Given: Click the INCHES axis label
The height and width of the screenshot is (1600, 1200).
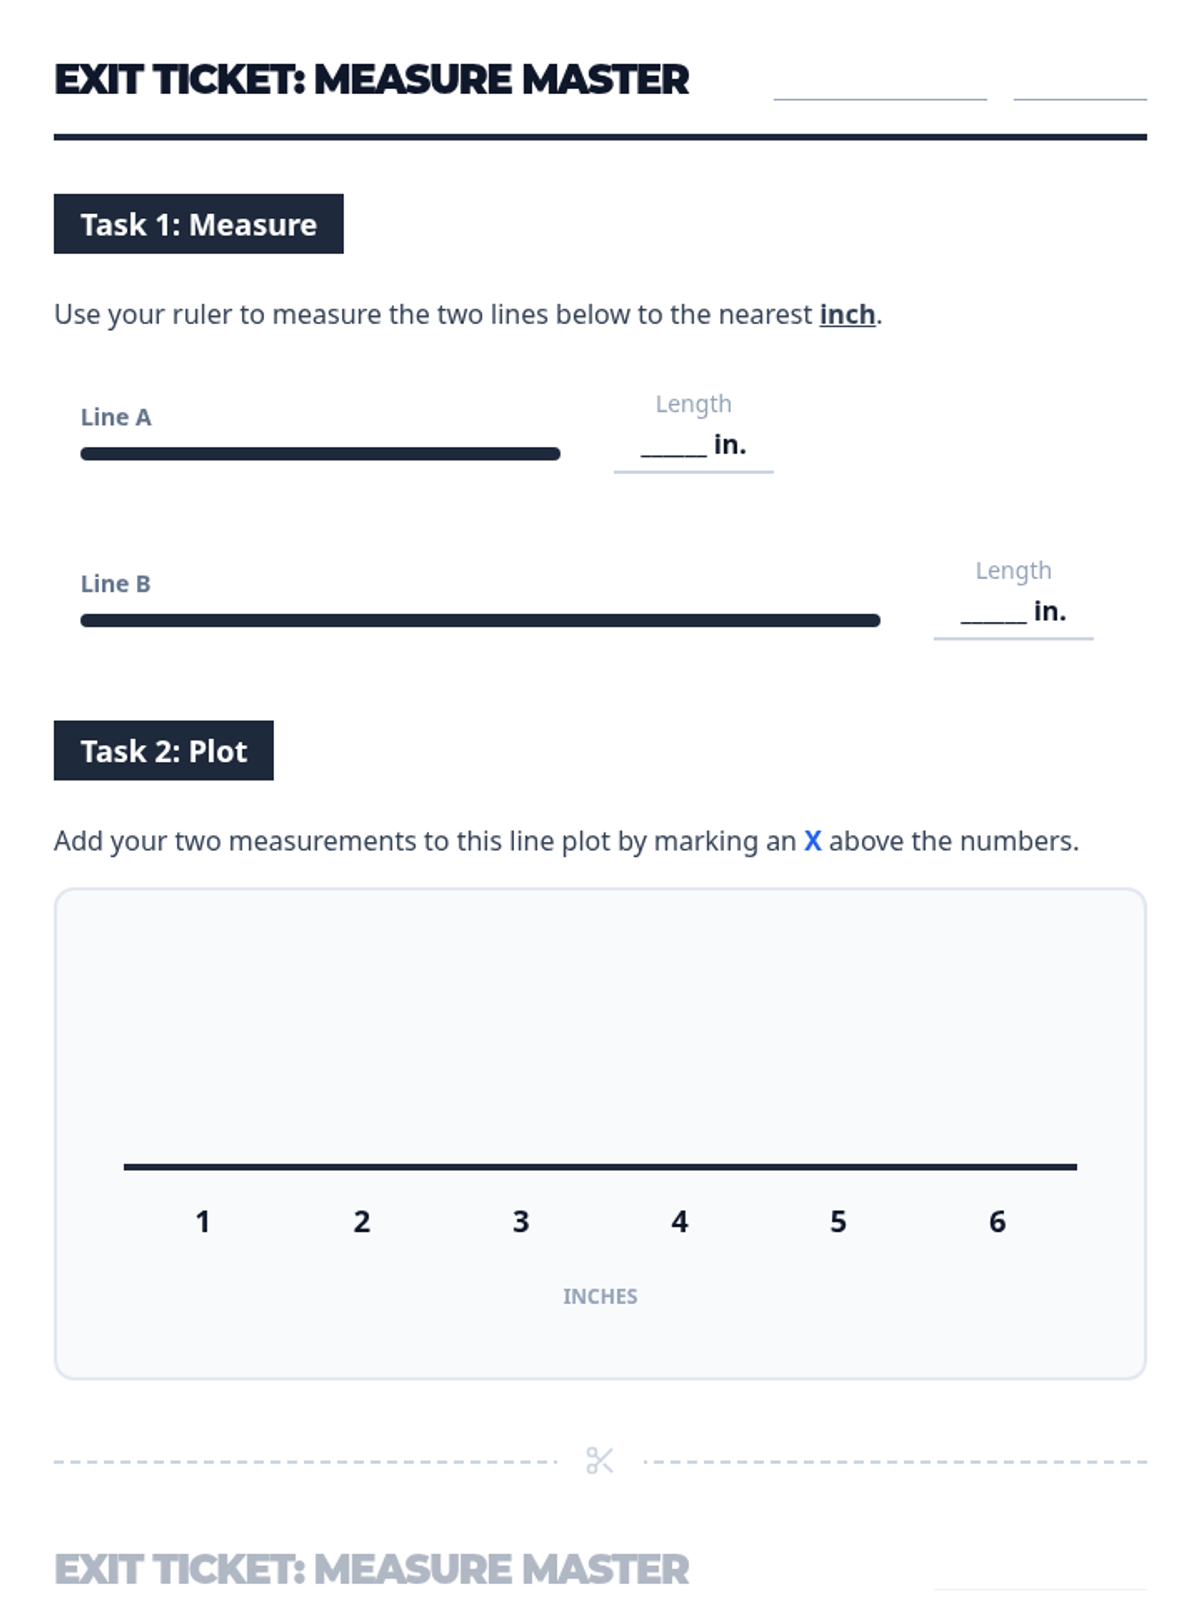Looking at the screenshot, I should [x=600, y=1296].
